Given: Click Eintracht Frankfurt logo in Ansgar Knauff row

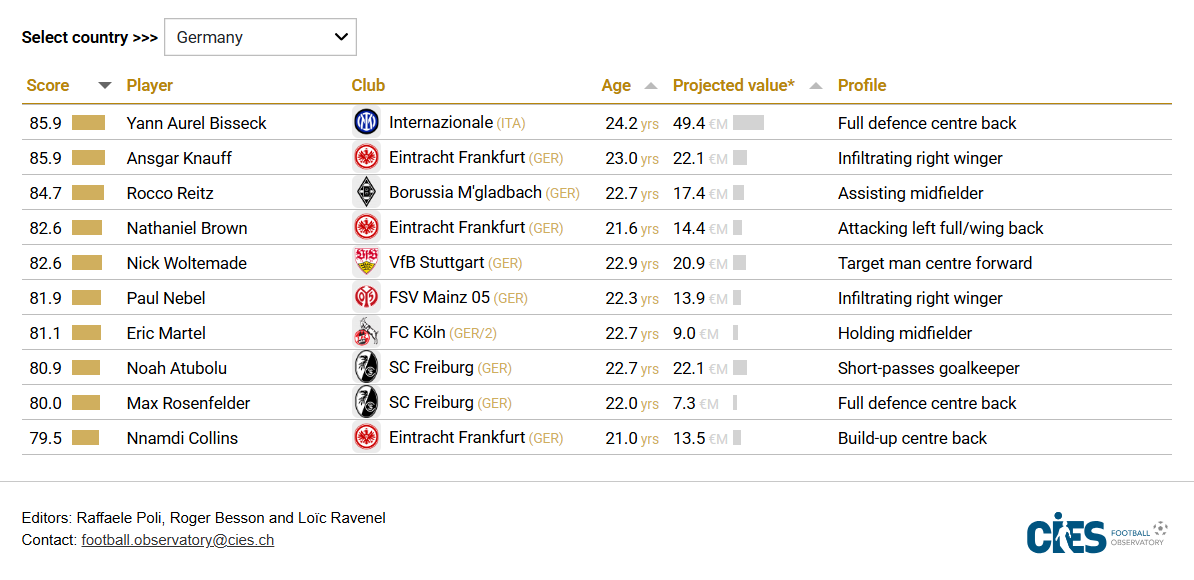Looking at the screenshot, I should coord(366,158).
